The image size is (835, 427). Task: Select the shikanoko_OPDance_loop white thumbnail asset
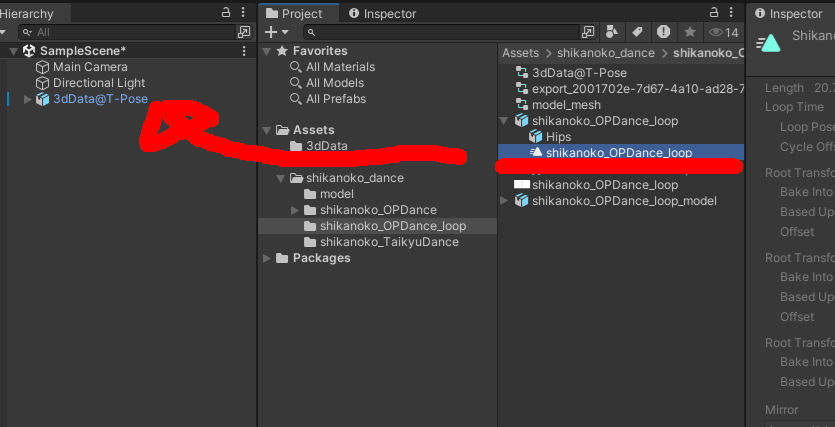coord(605,185)
